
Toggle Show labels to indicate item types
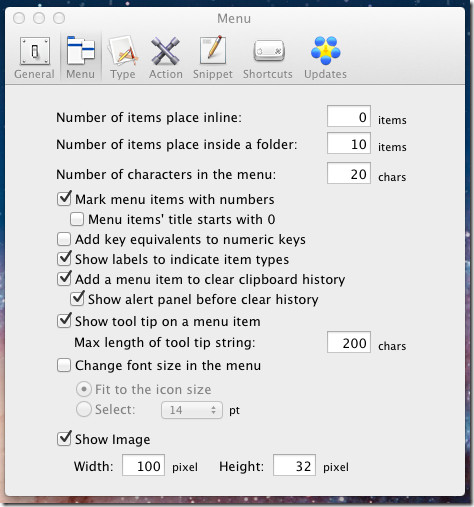tap(64, 259)
